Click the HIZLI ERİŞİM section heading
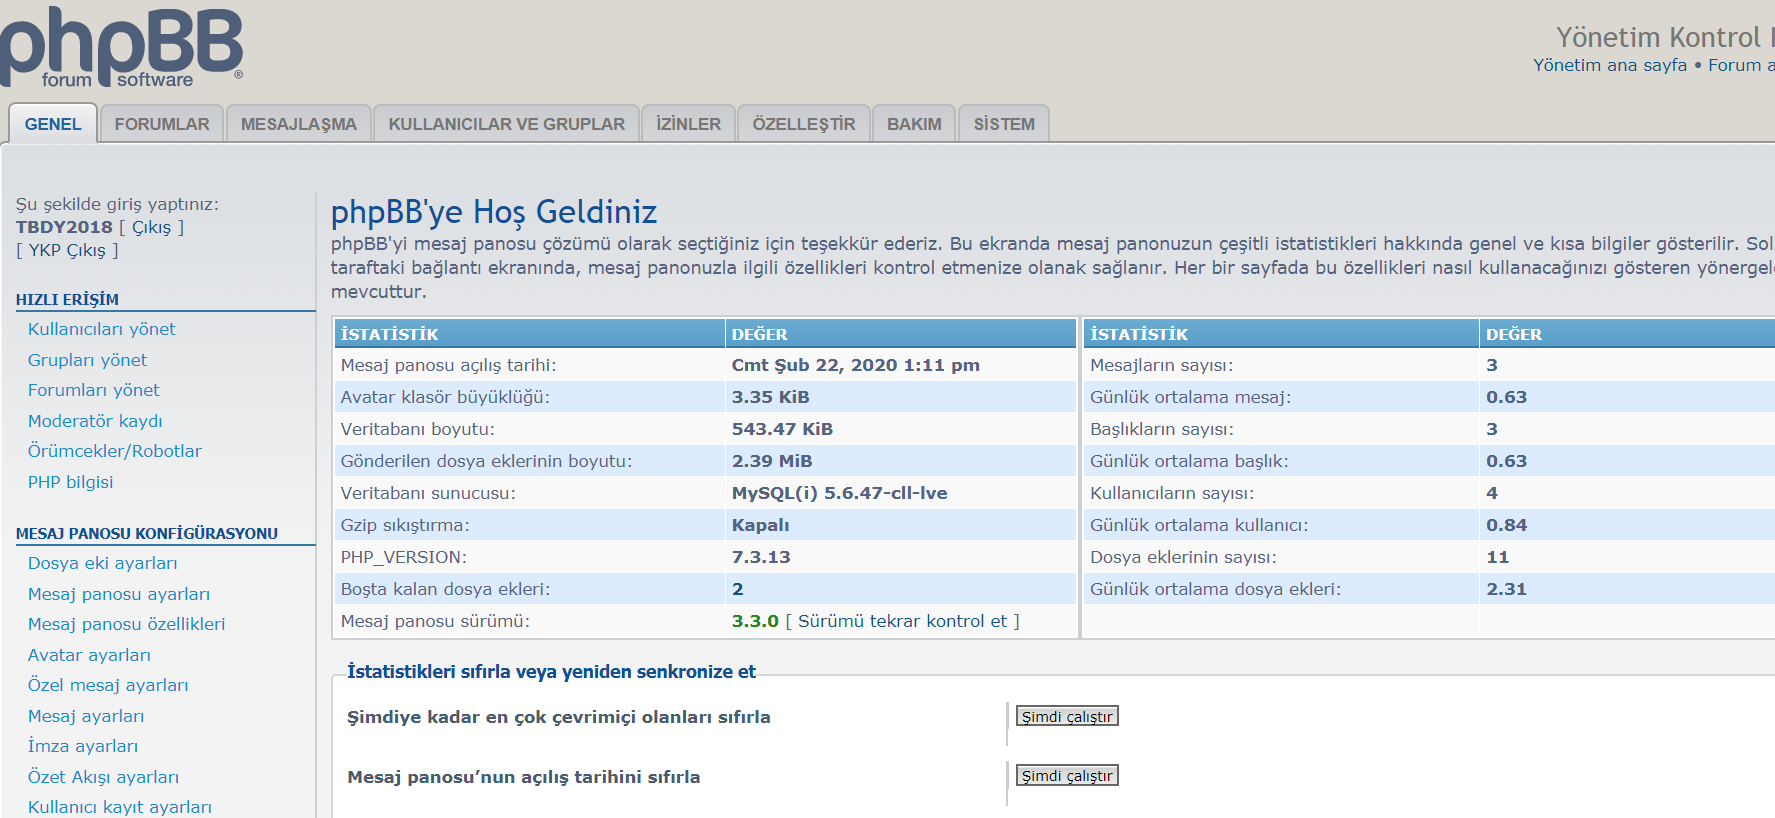 click(x=67, y=299)
